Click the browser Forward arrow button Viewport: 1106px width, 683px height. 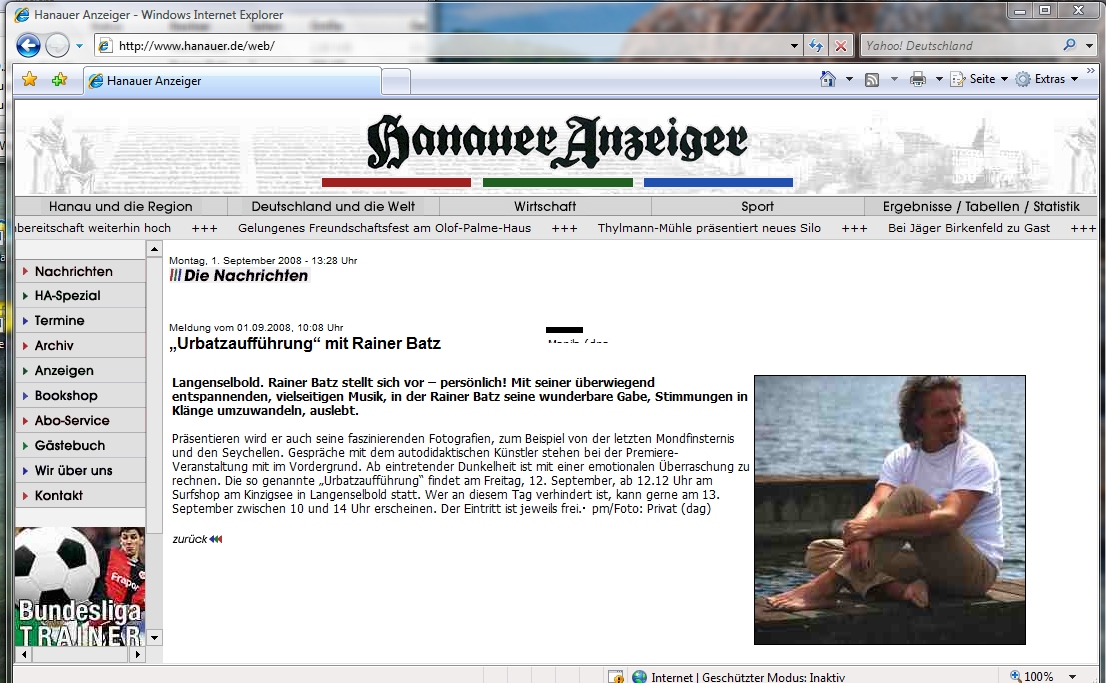tap(57, 46)
